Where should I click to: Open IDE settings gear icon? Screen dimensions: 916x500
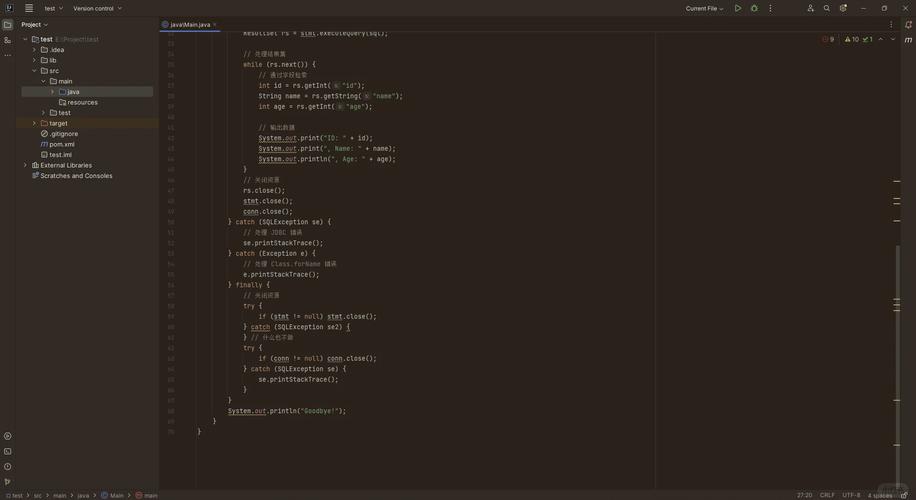[x=843, y=8]
